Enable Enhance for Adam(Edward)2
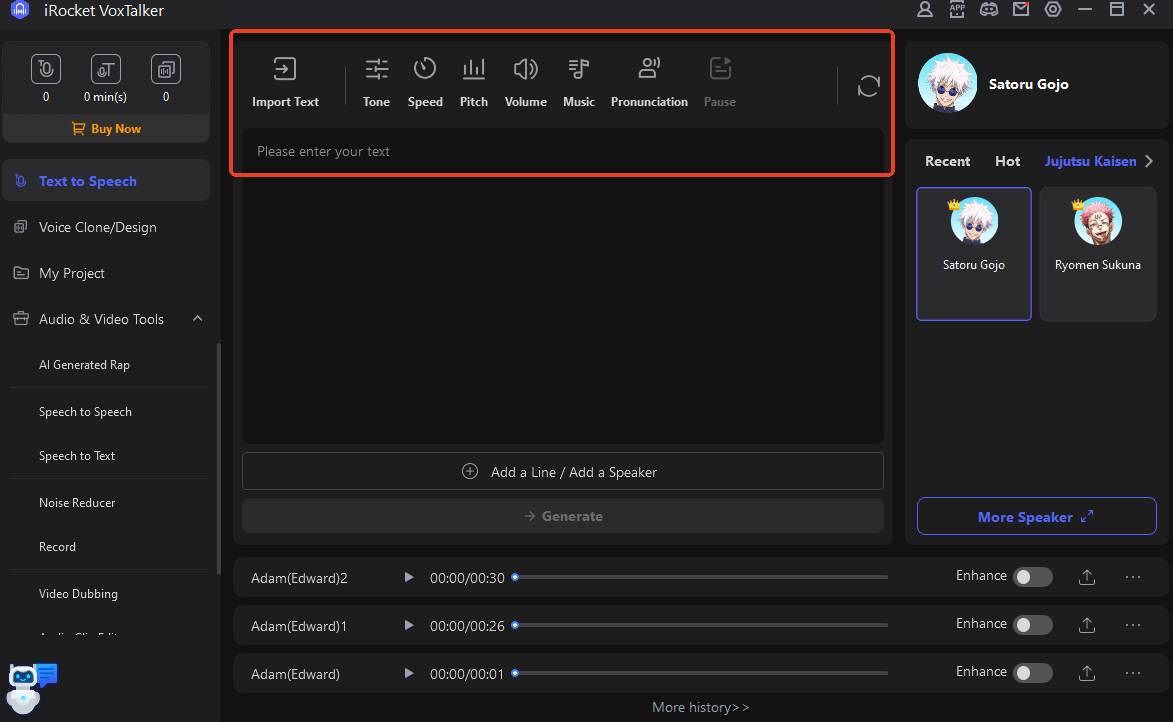This screenshot has width=1173, height=722. coord(1033,577)
